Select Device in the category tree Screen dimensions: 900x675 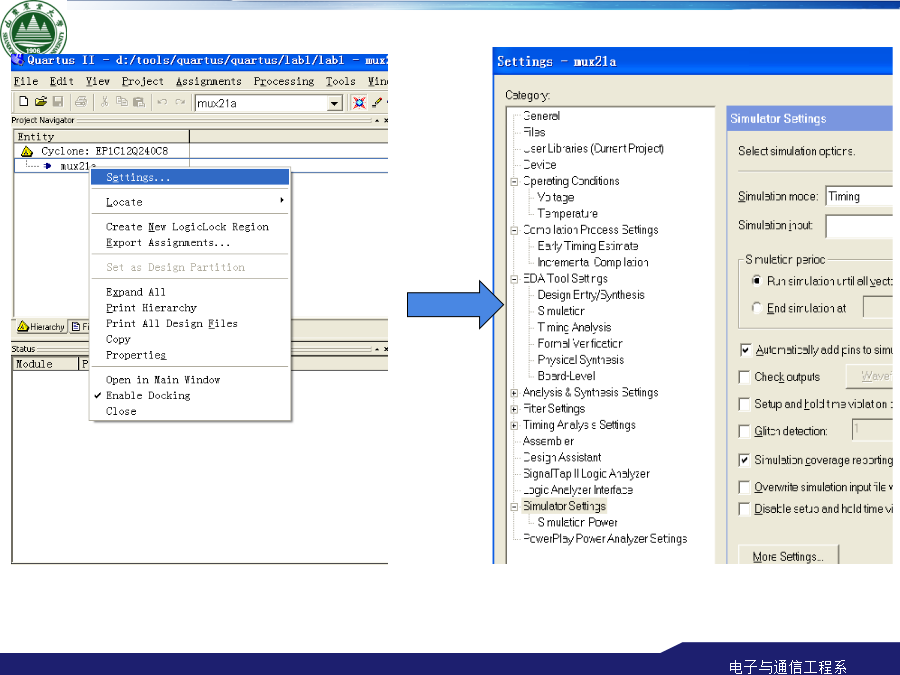[540, 165]
